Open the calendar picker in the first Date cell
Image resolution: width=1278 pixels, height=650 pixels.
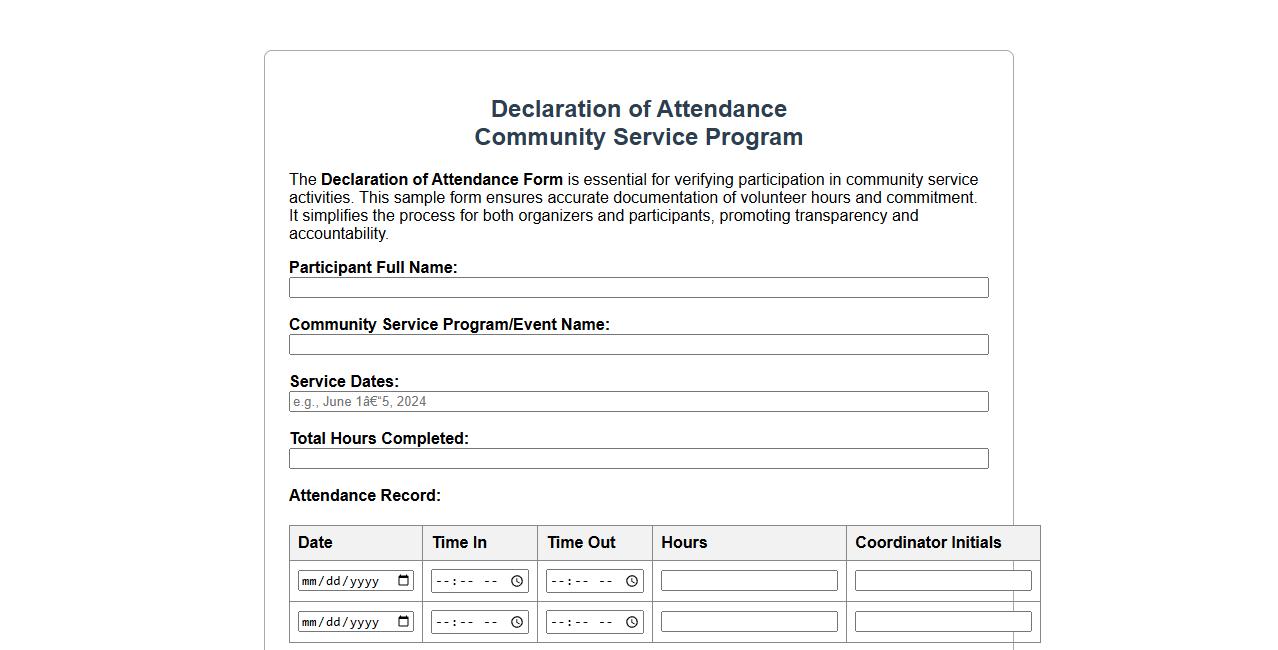click(404, 580)
